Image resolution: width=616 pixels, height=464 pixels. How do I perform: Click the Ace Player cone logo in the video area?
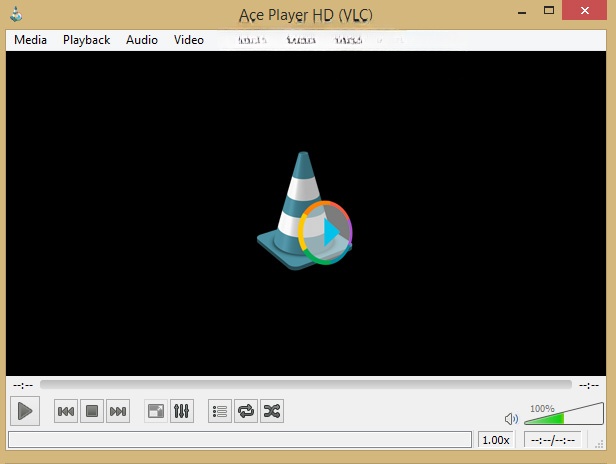click(x=305, y=211)
